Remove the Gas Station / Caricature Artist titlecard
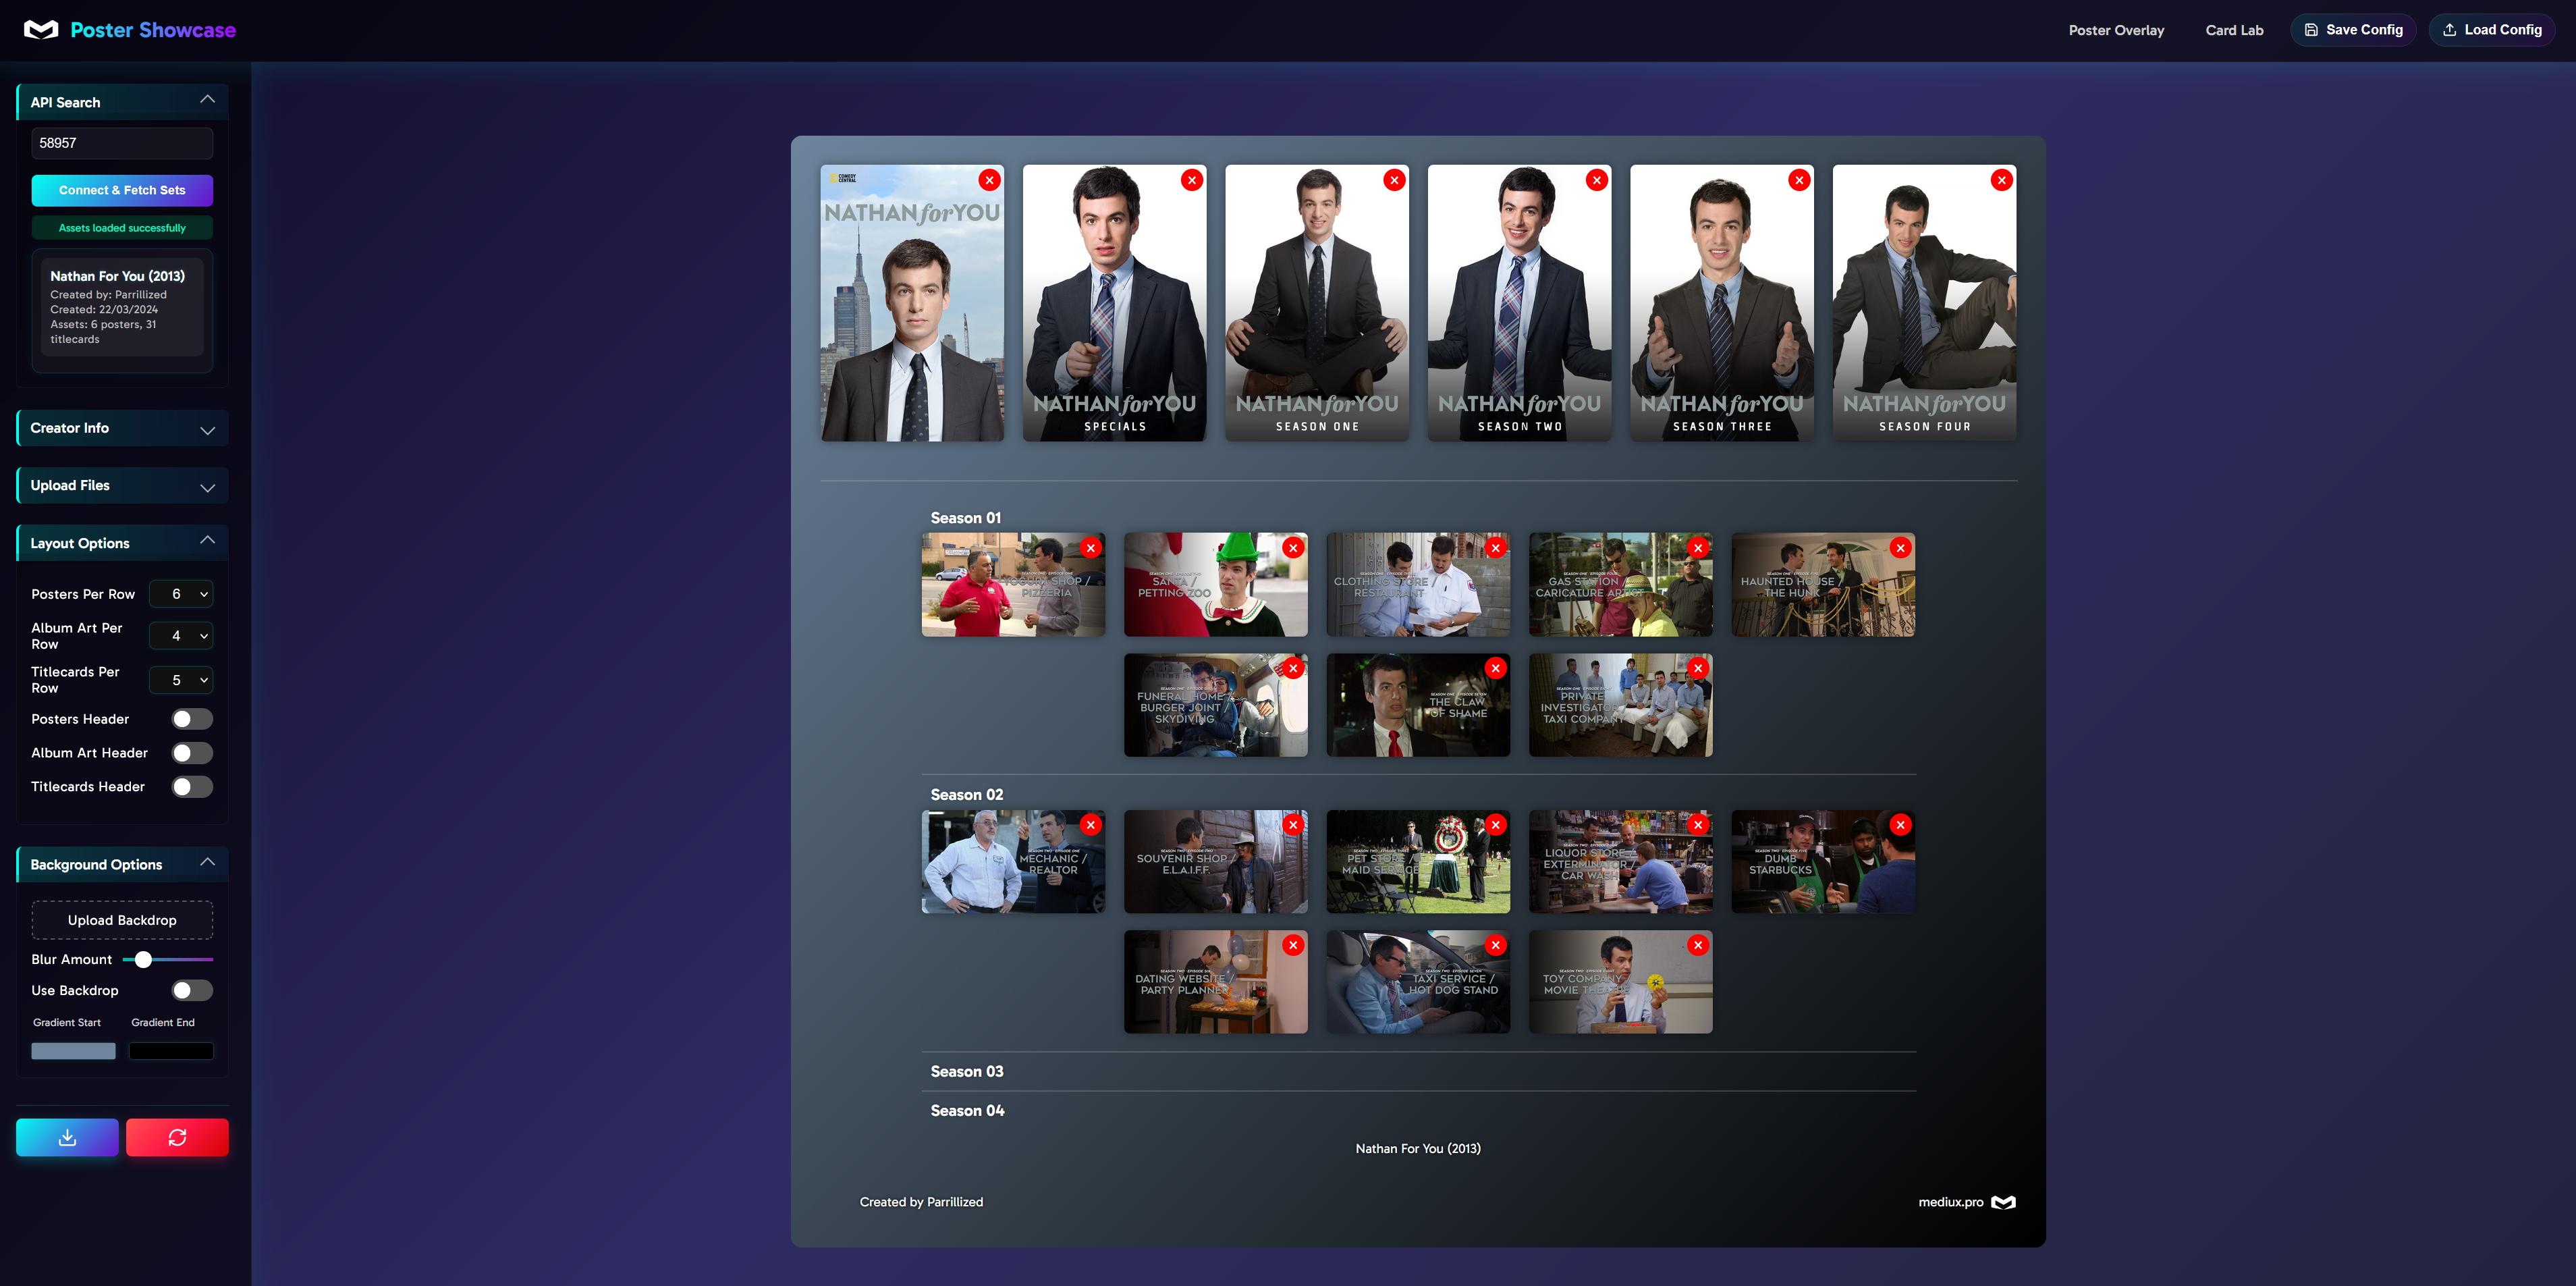The image size is (2576, 1286). point(1698,548)
